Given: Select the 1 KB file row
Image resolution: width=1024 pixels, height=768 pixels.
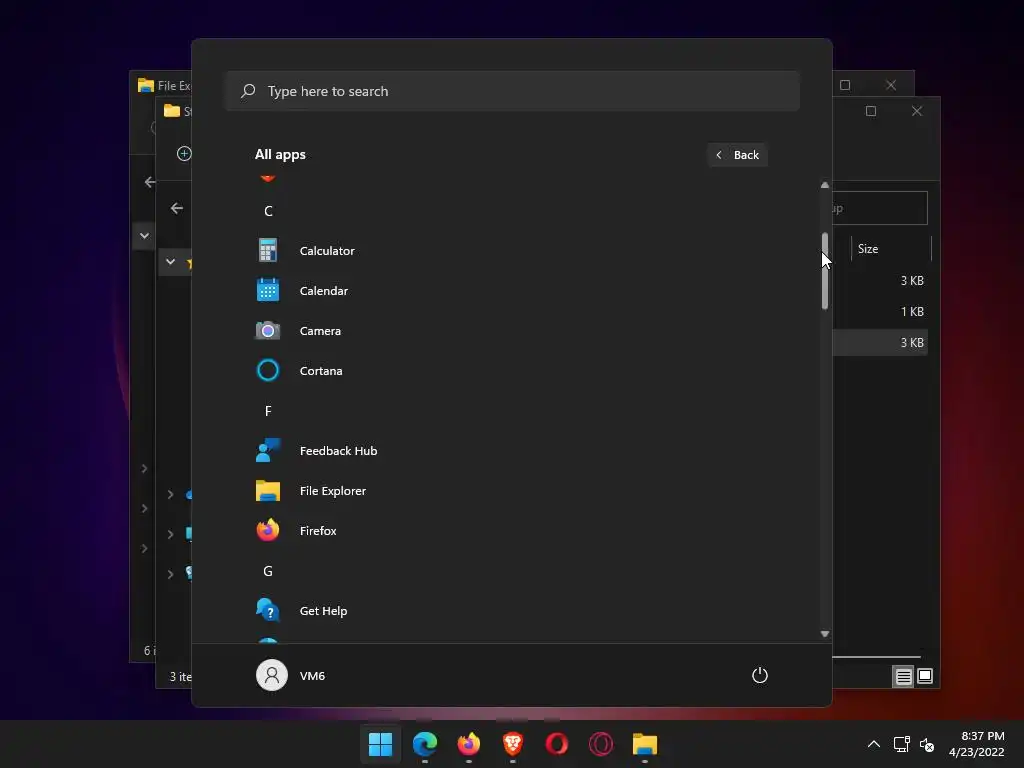Looking at the screenshot, I should (x=880, y=312).
